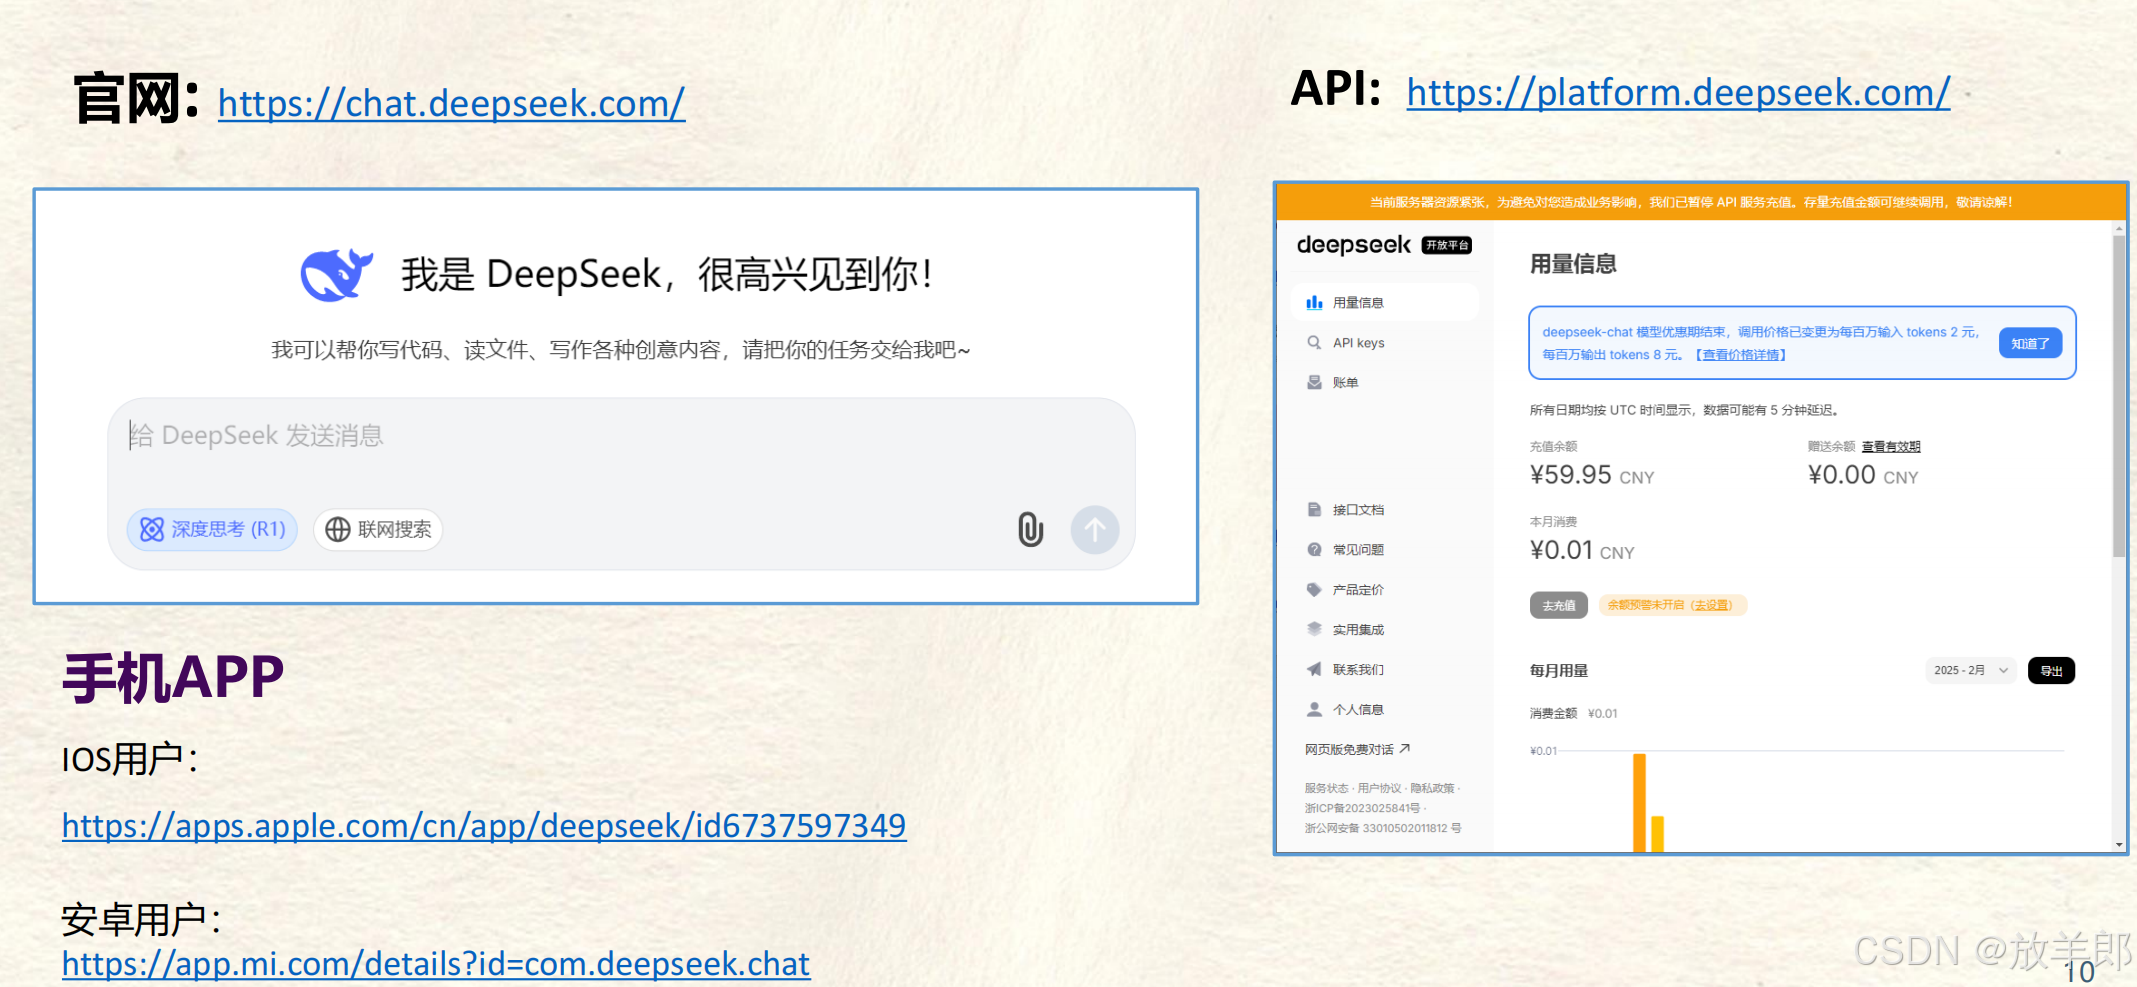
Task: Click the ¥0.00 CNY gift balance value
Action: [x=1863, y=475]
